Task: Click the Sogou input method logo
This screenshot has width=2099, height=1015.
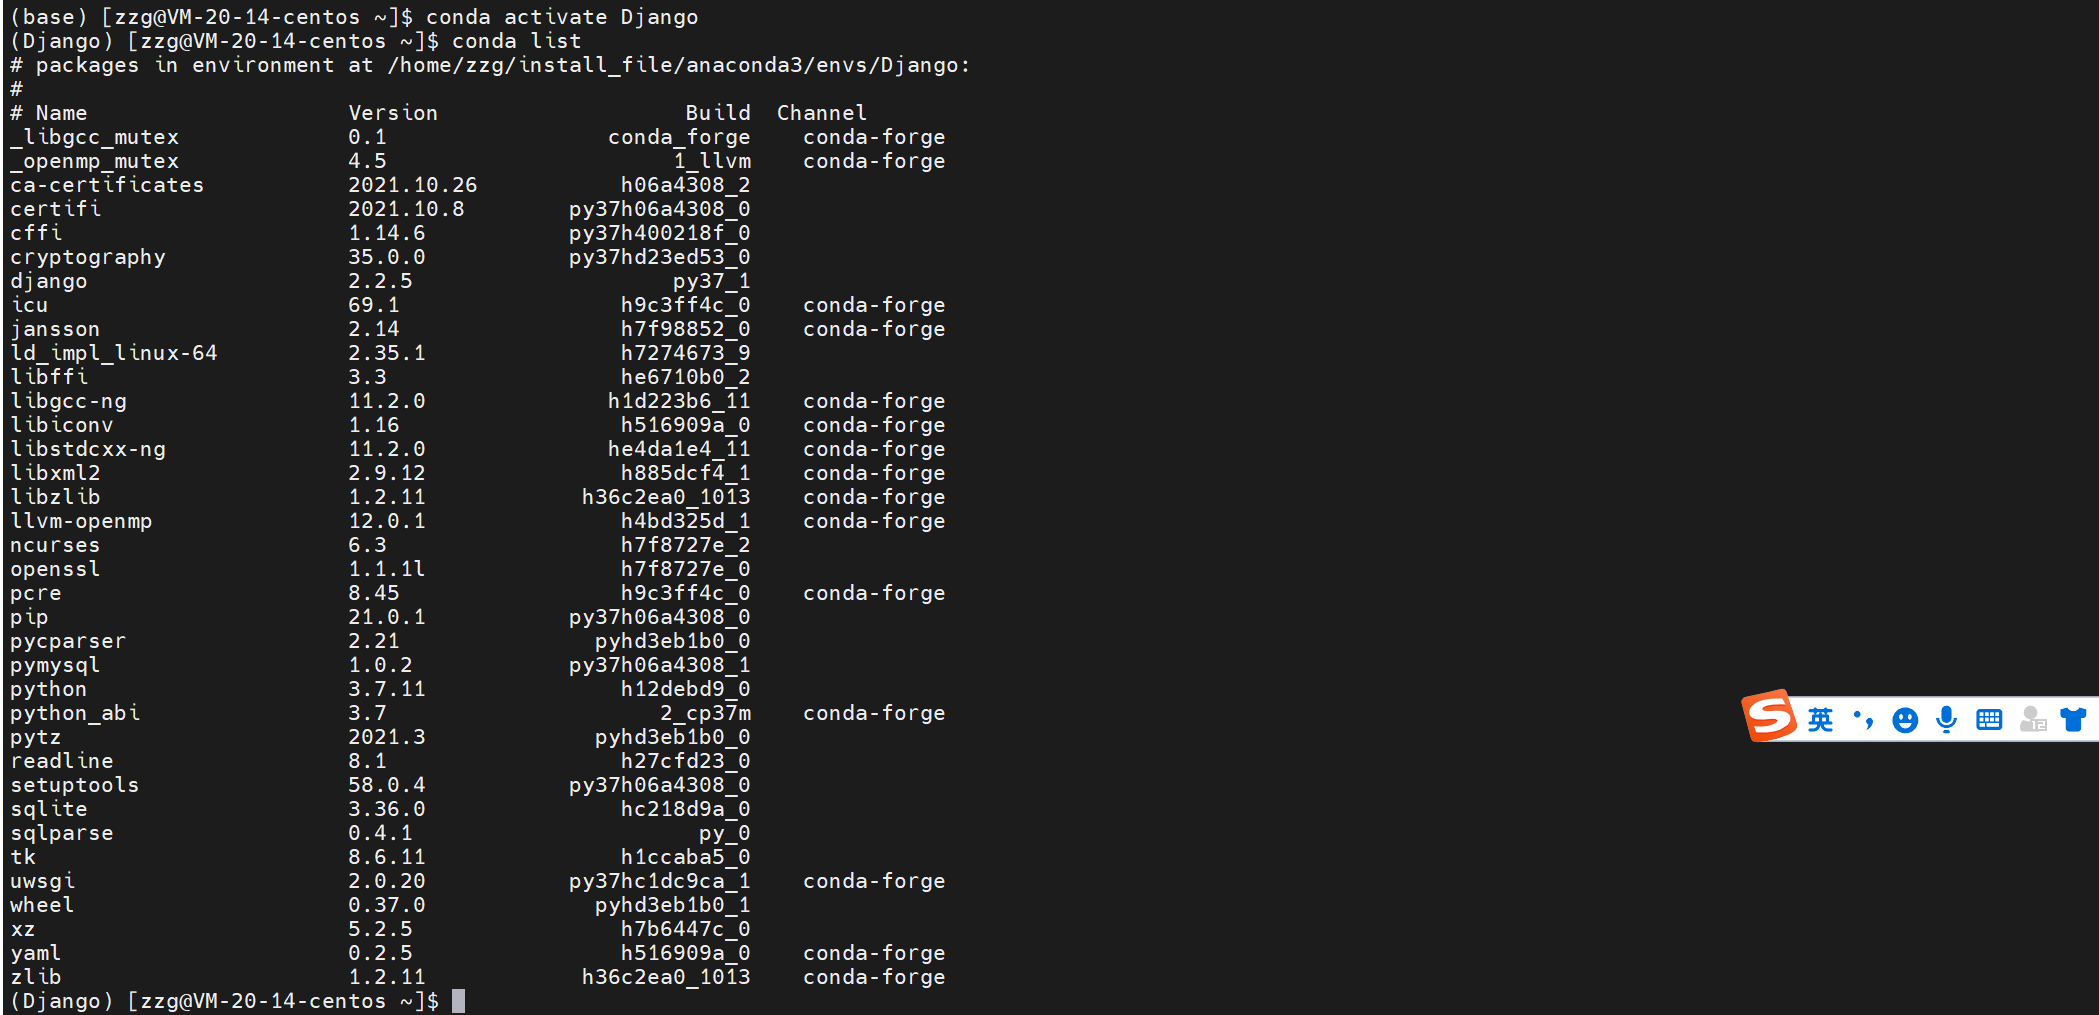Action: tap(1770, 716)
